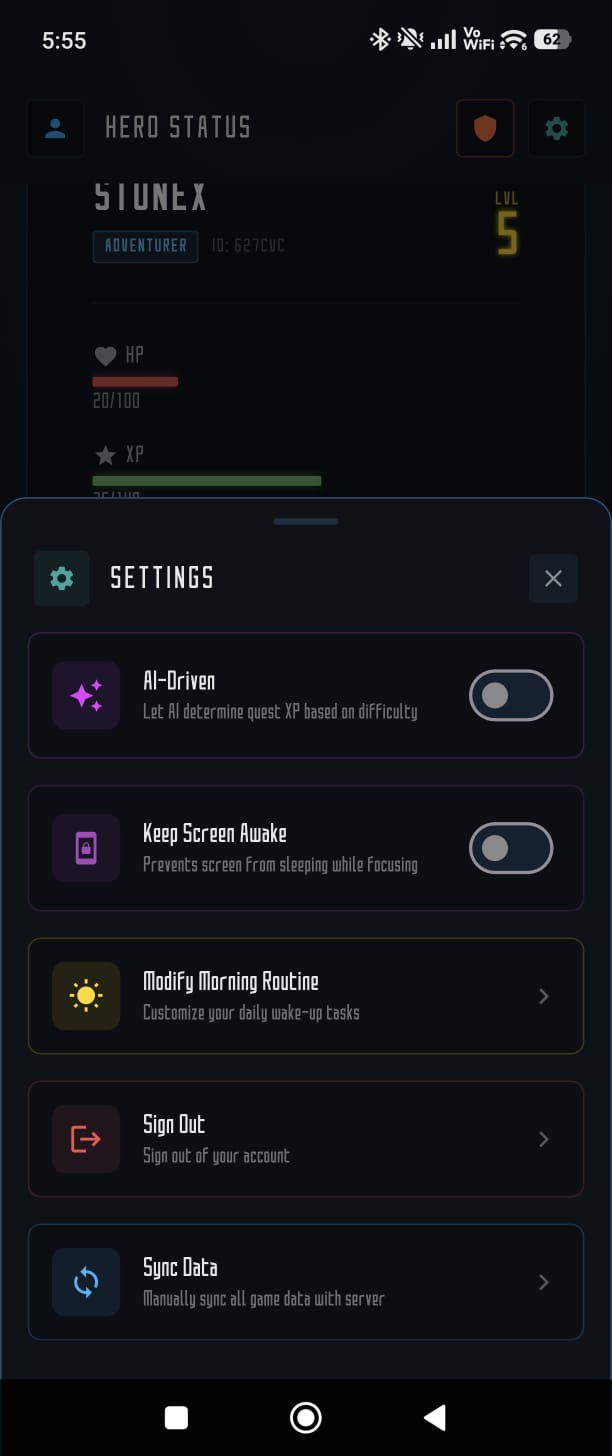
Task: Open Modify Morning Routine menu entry
Action: (x=300, y=996)
